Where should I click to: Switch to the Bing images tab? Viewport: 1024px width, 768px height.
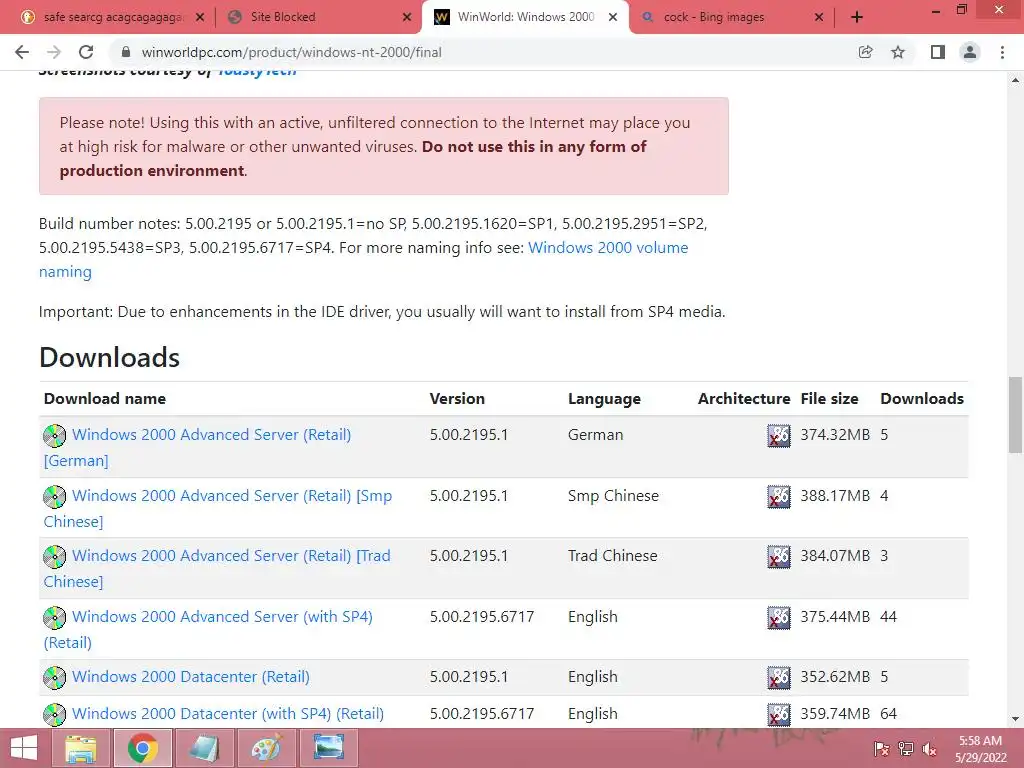730,17
